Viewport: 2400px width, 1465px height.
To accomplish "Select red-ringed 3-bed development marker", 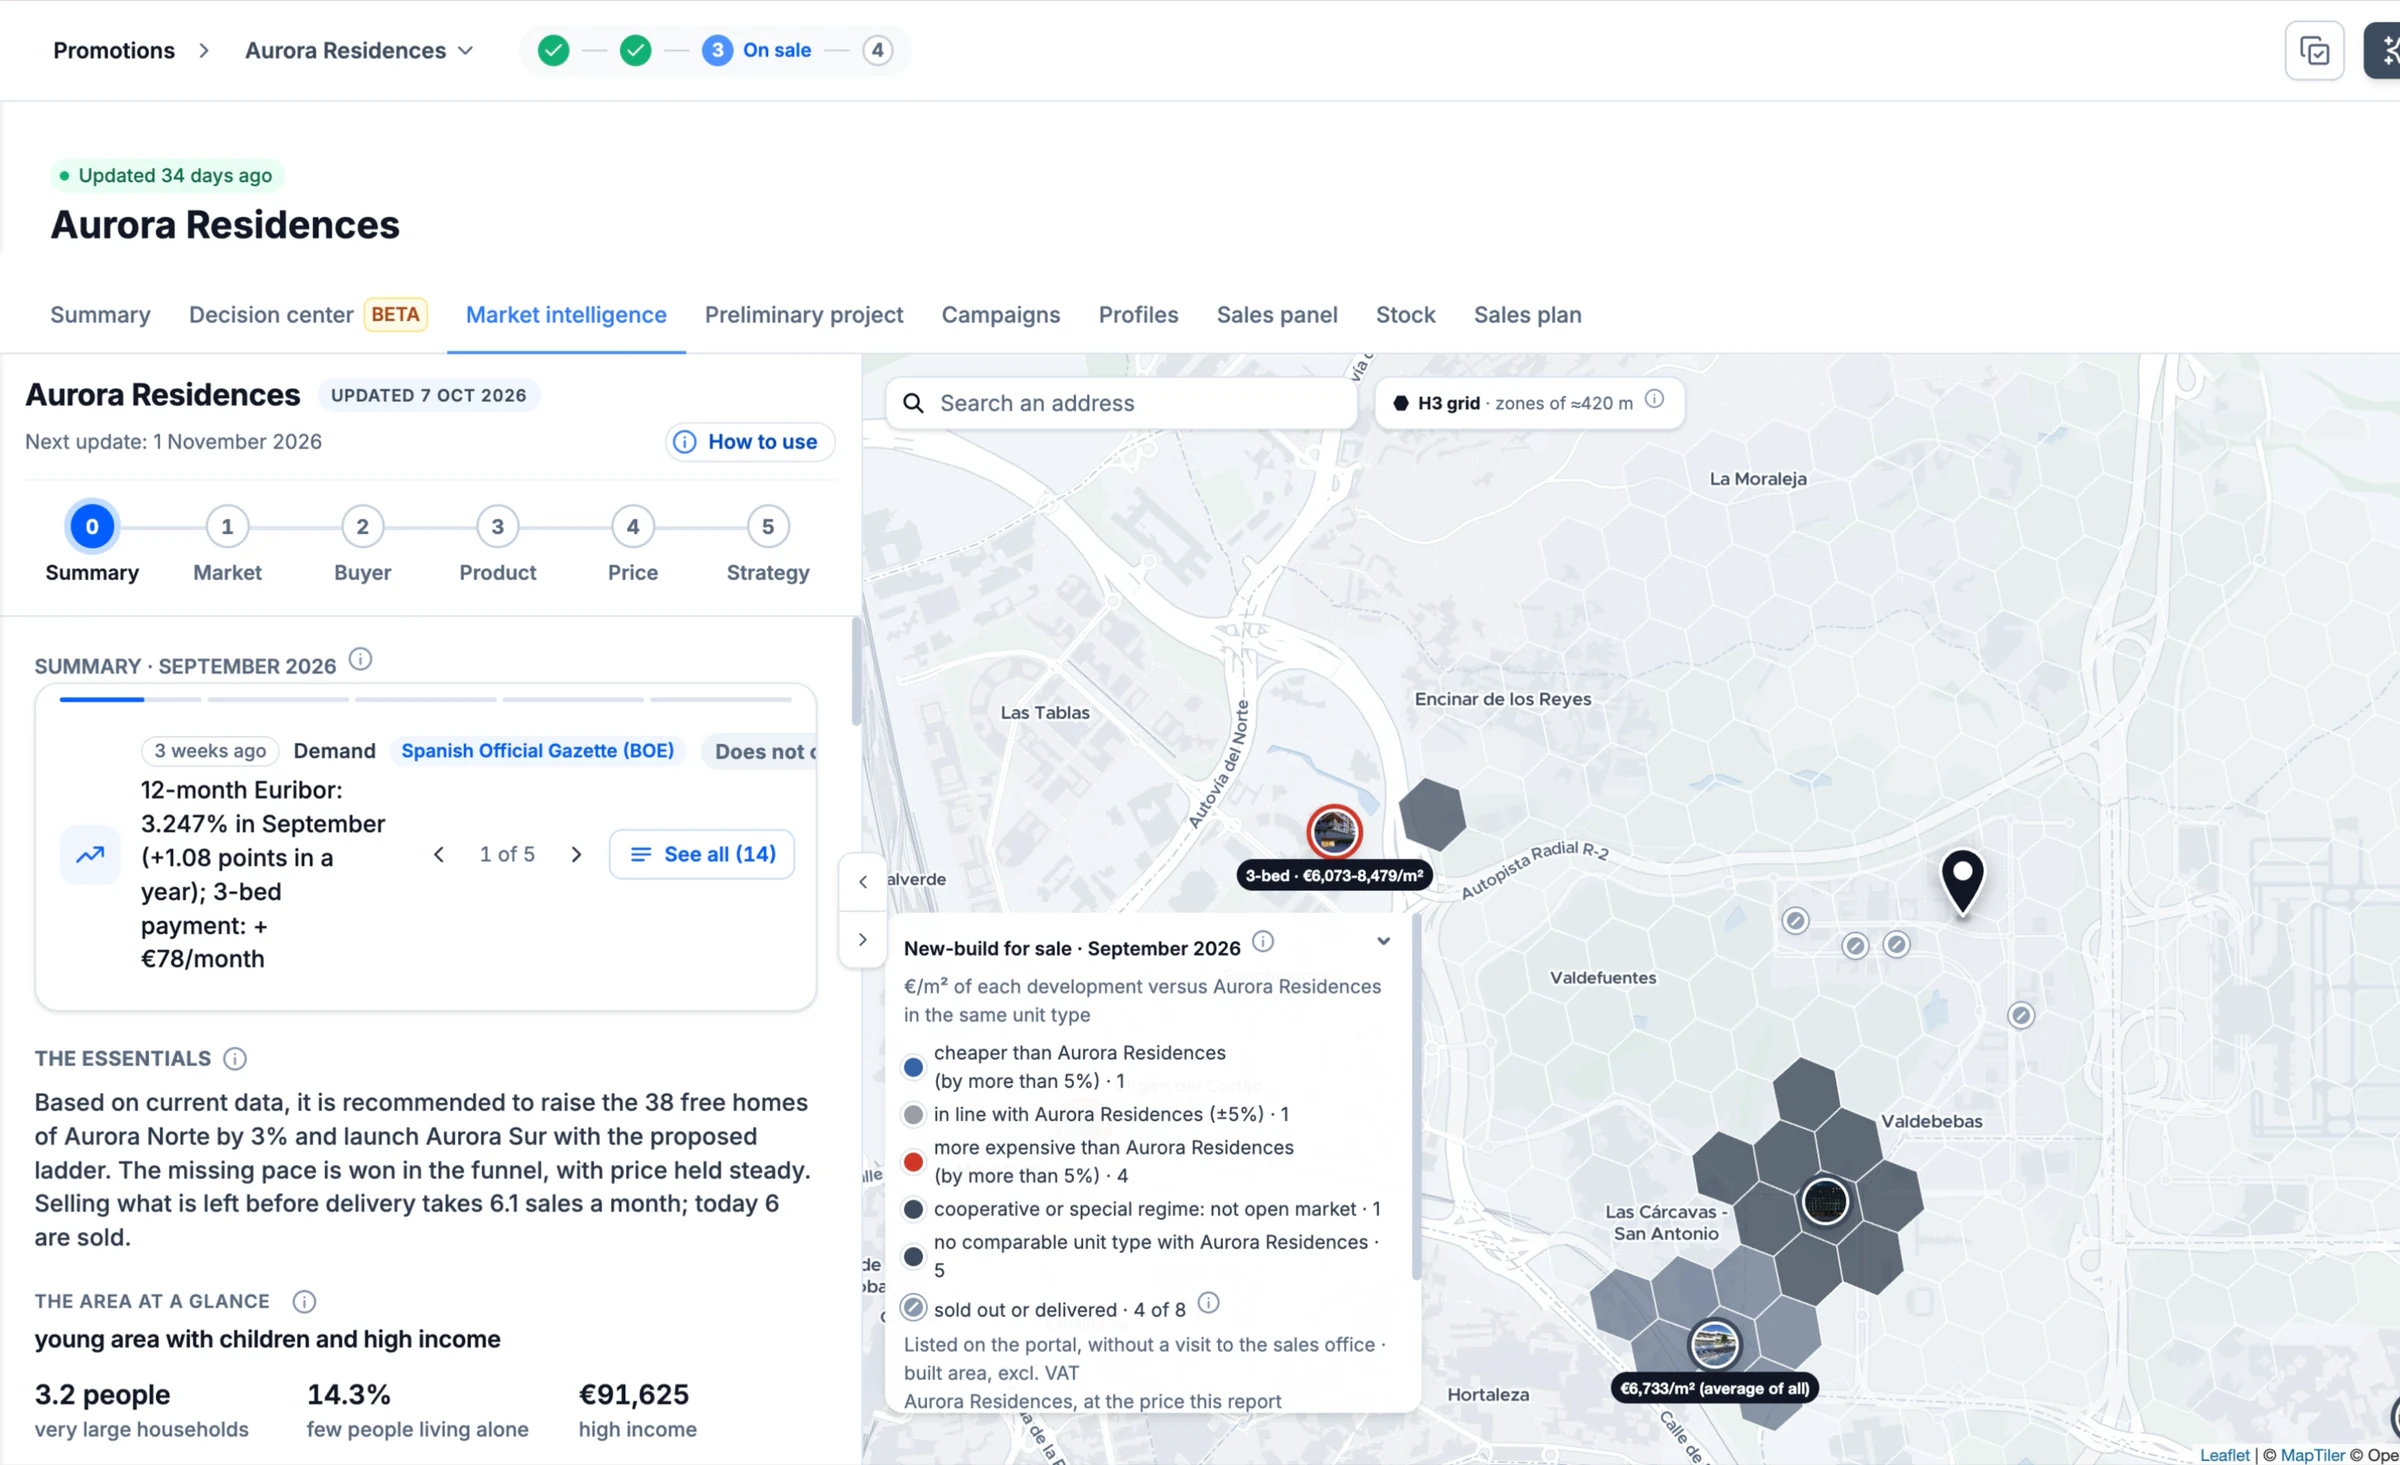I will click(1334, 831).
